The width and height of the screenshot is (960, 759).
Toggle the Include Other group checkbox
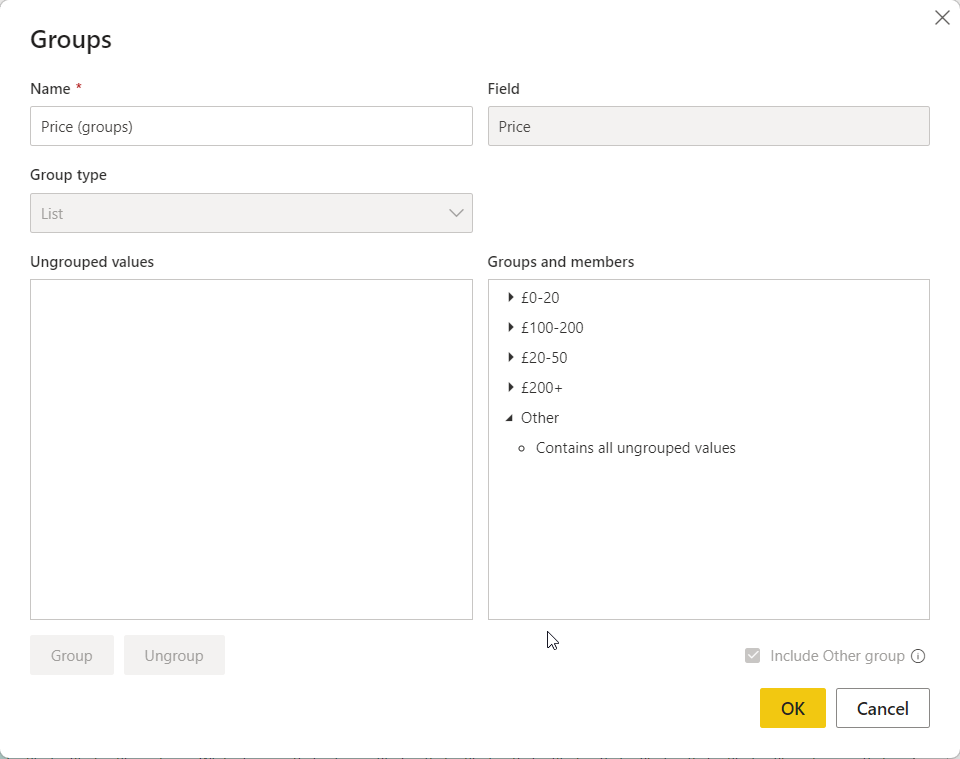(x=752, y=656)
